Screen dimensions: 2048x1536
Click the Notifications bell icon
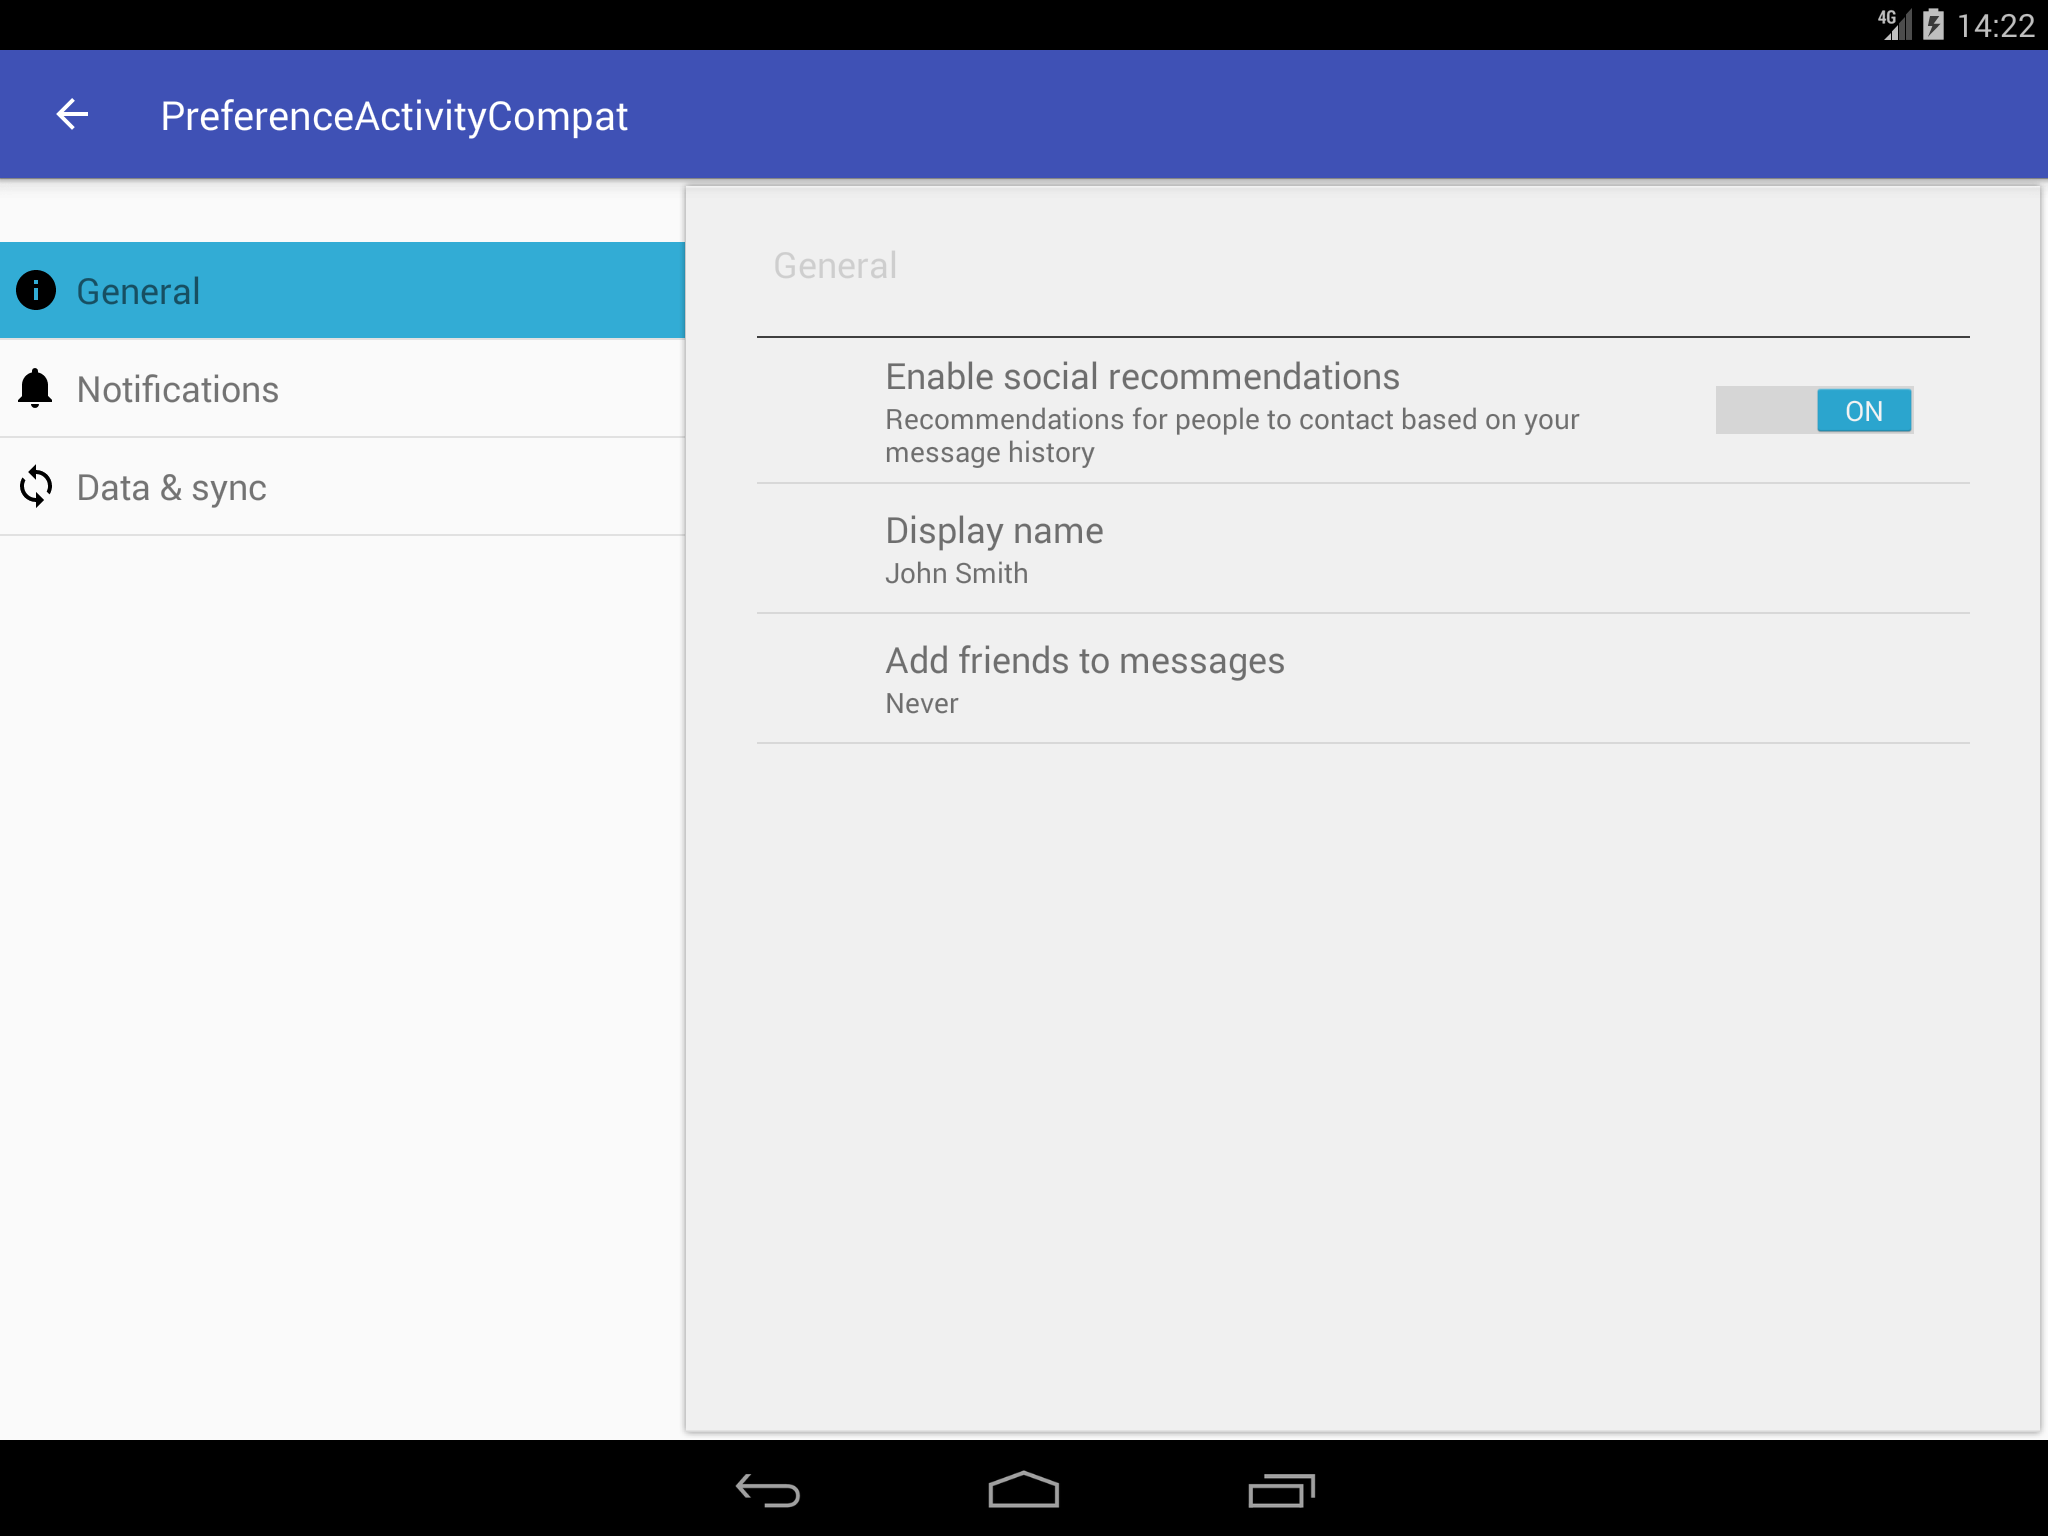(x=36, y=388)
